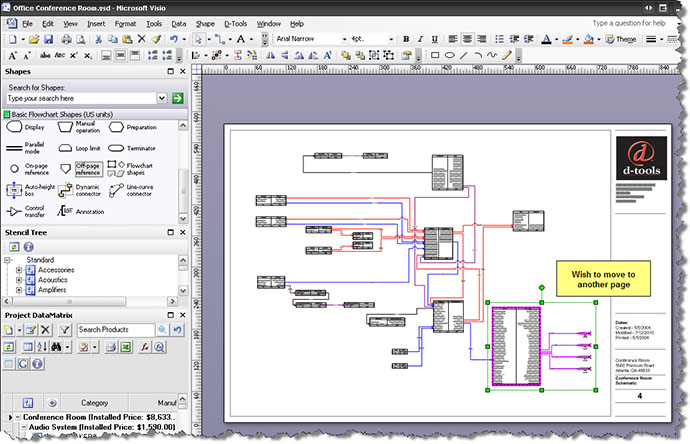690x444 pixels.
Task: Click the Save icon in the toolbar
Action: (48, 39)
